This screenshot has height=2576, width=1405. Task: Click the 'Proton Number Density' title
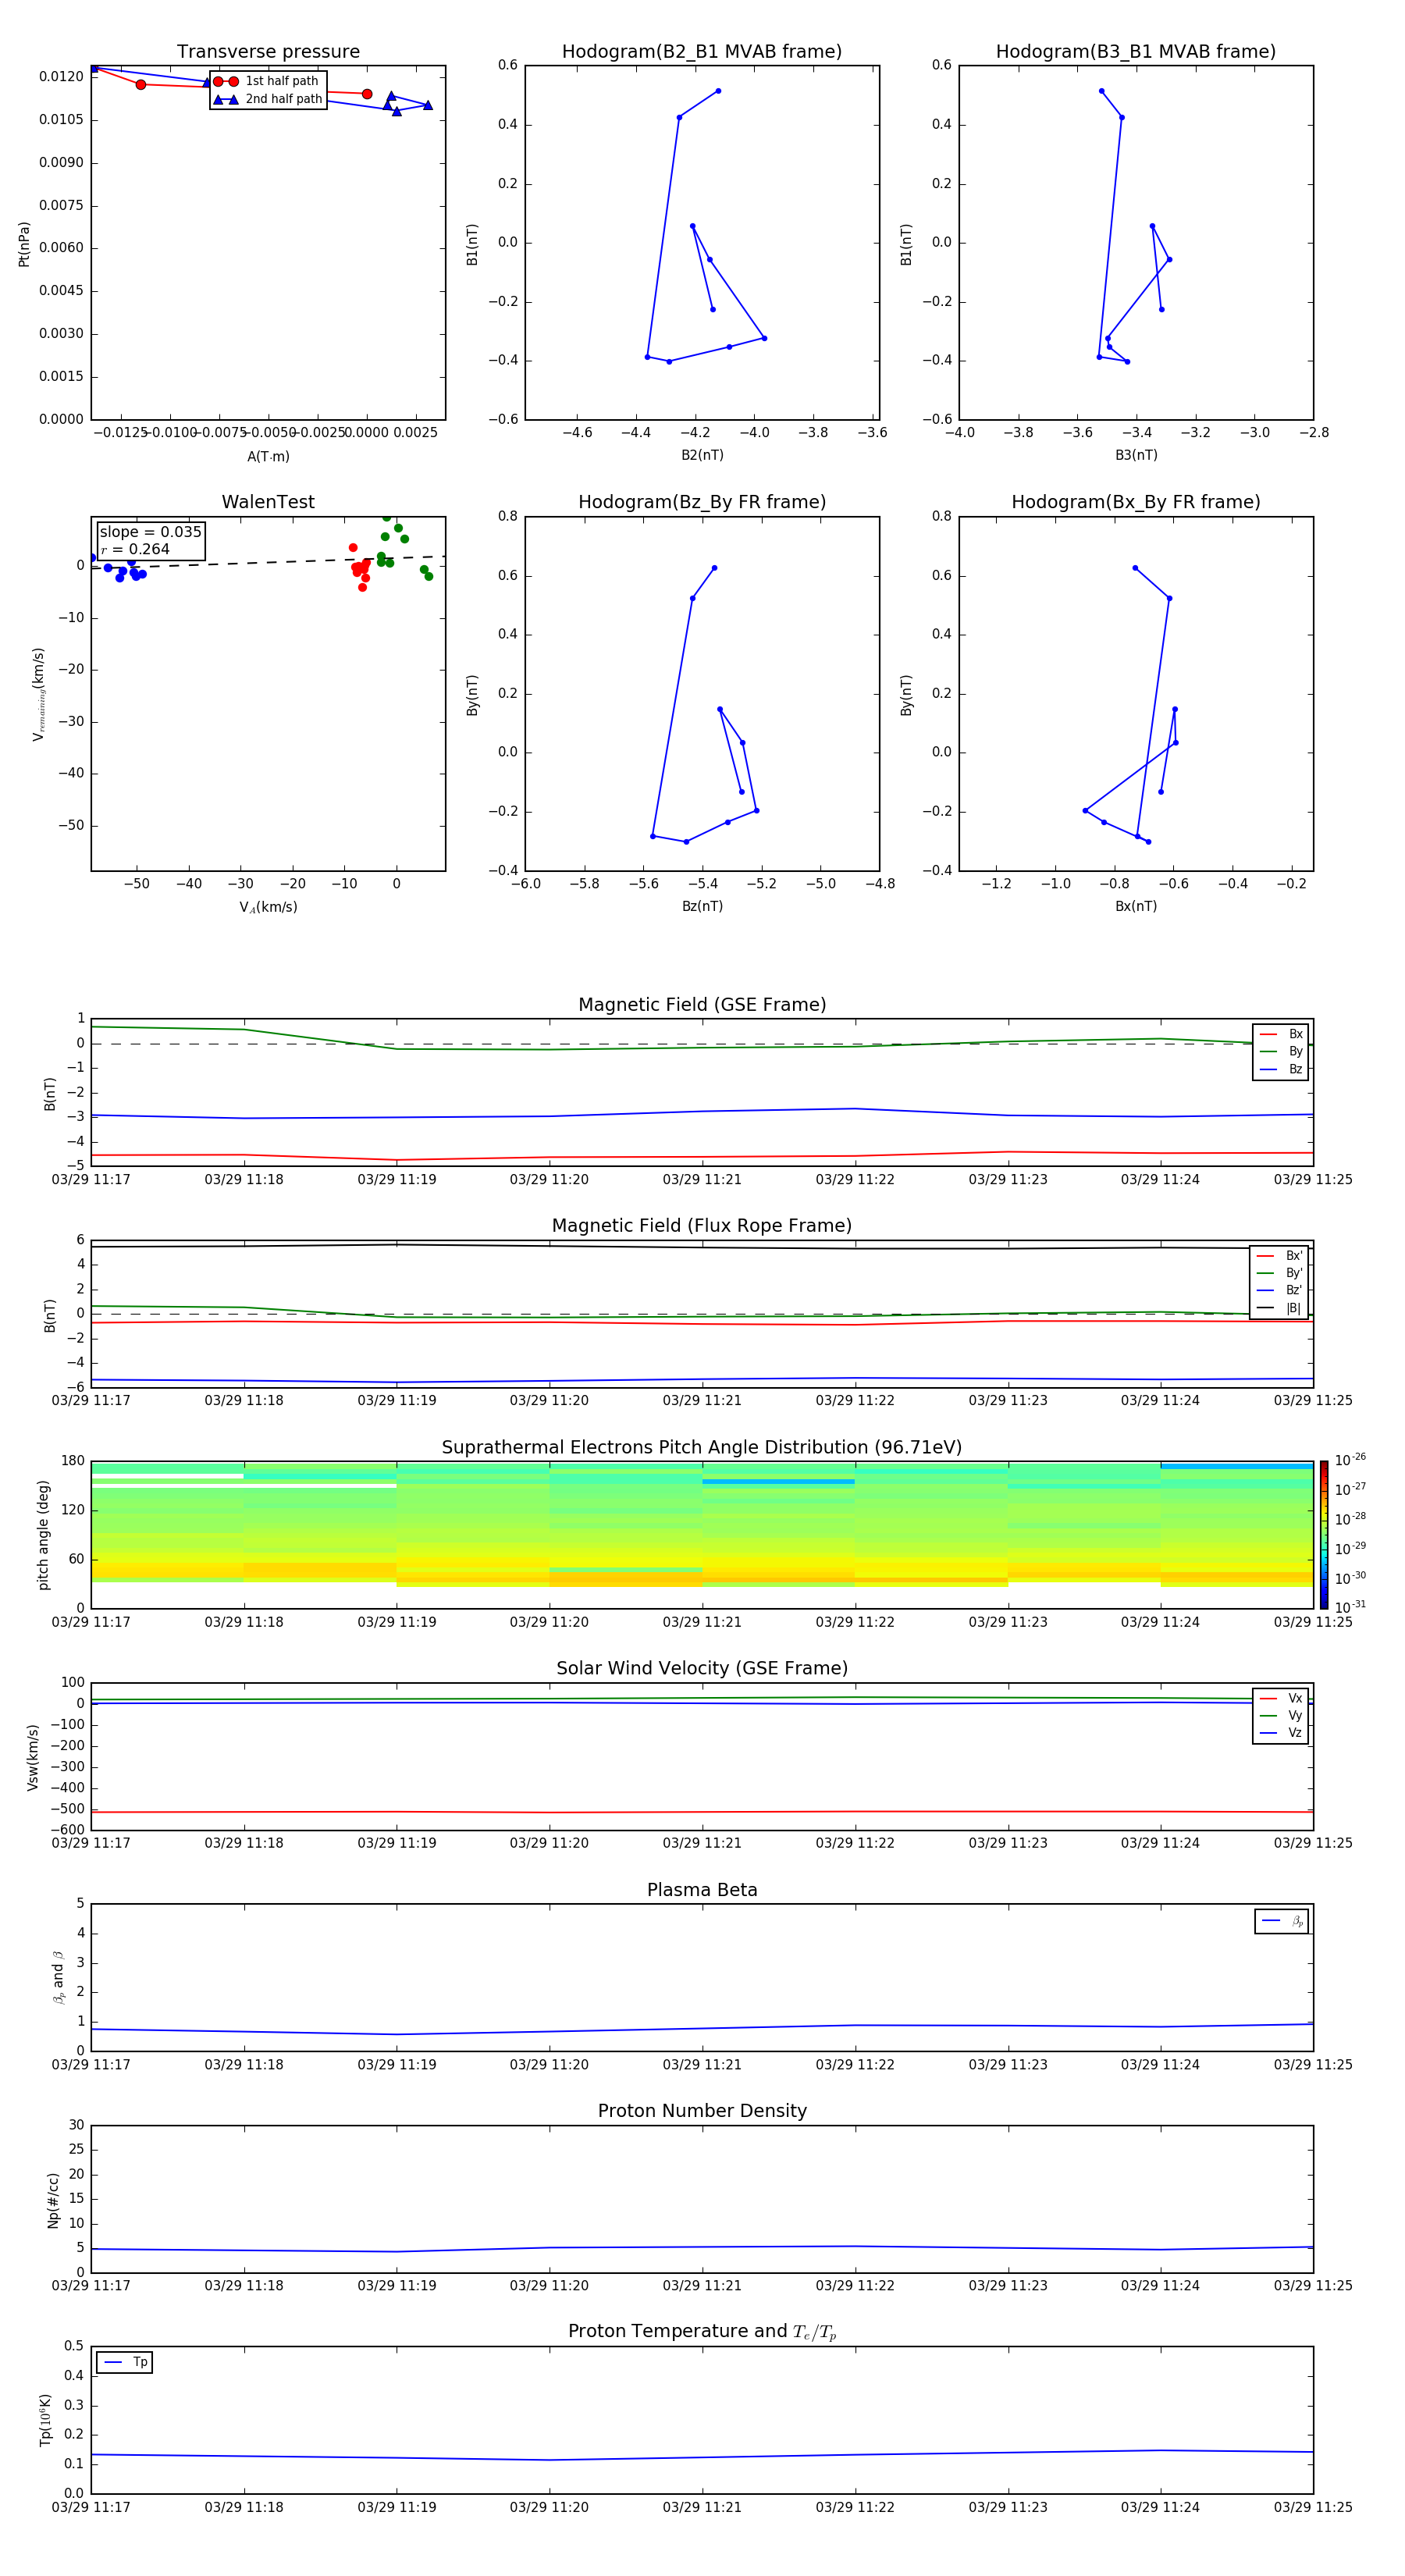coord(702,2111)
